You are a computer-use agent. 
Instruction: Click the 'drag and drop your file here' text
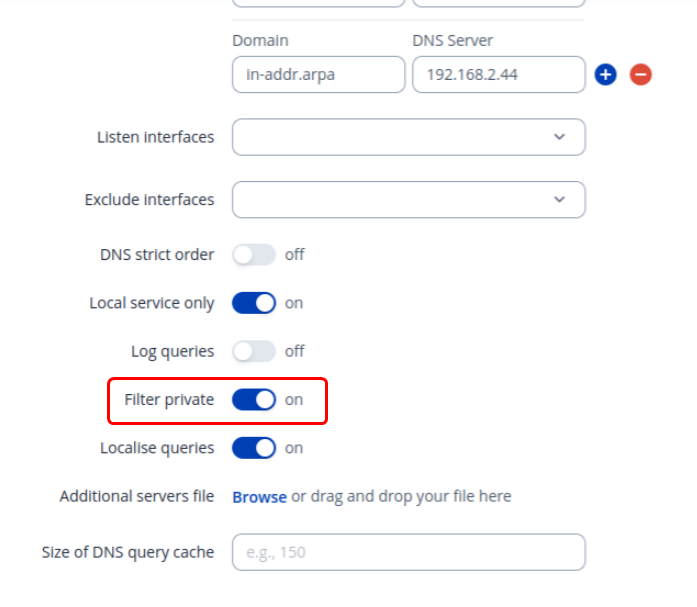coord(401,497)
